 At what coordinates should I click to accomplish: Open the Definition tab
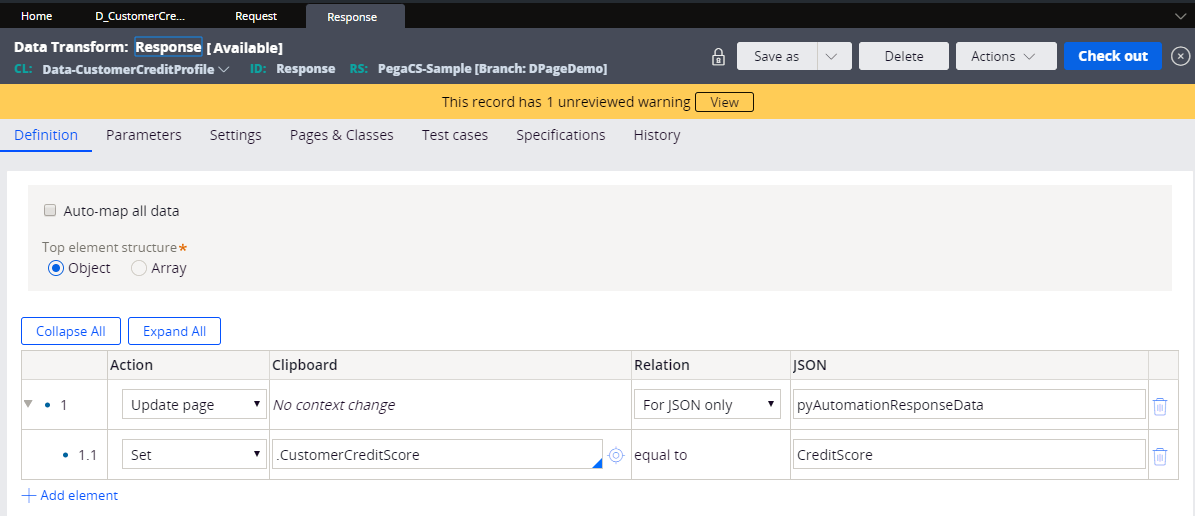pos(46,135)
